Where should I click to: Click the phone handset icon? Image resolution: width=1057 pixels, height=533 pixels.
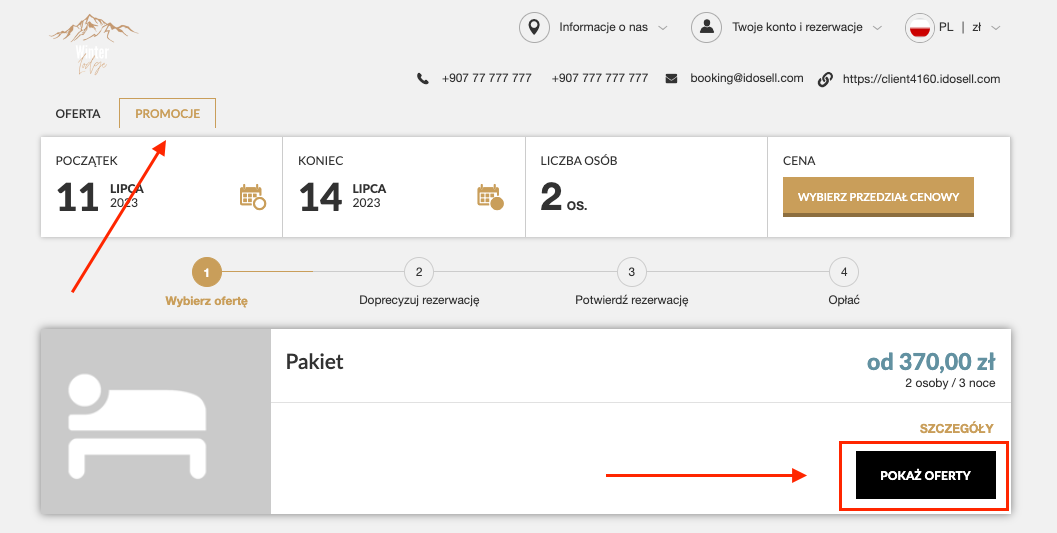[423, 79]
